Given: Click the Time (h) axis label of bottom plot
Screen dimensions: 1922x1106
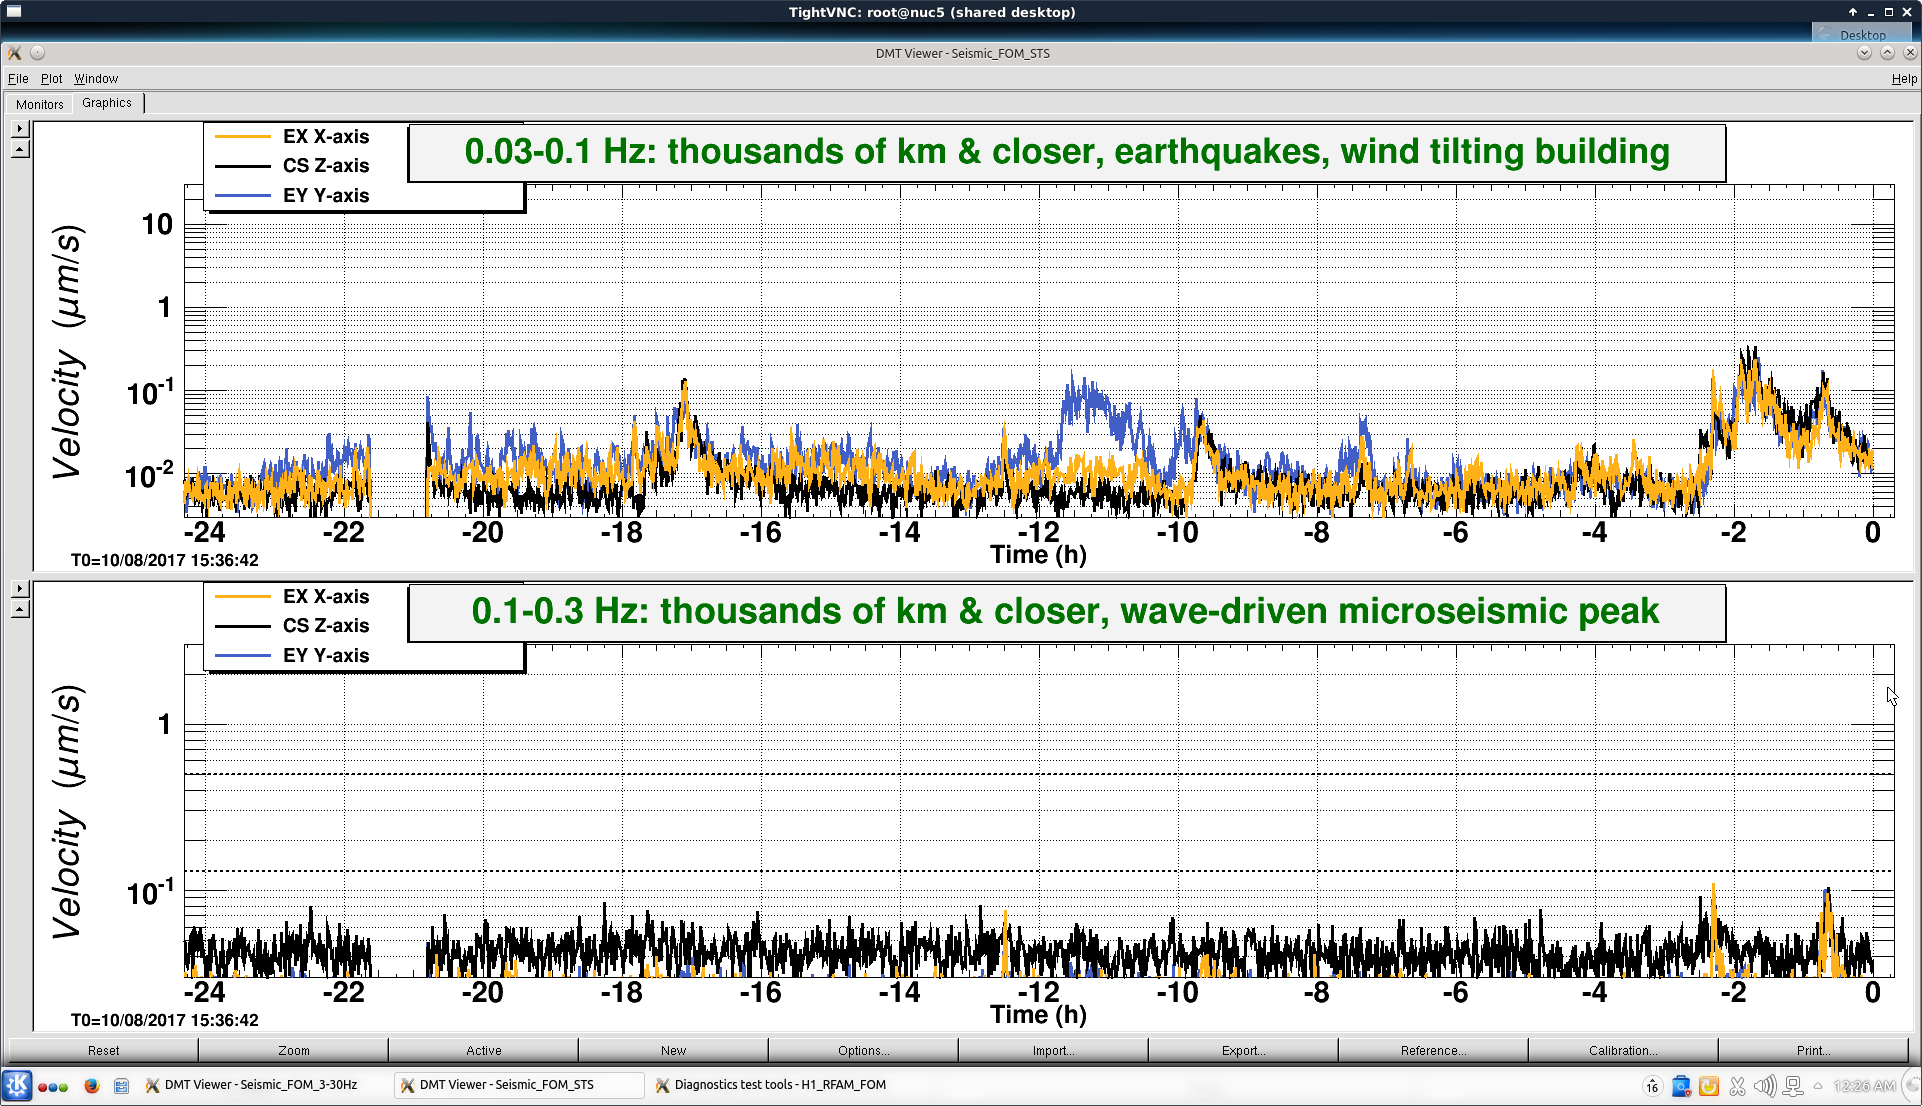Looking at the screenshot, I should point(1038,1015).
